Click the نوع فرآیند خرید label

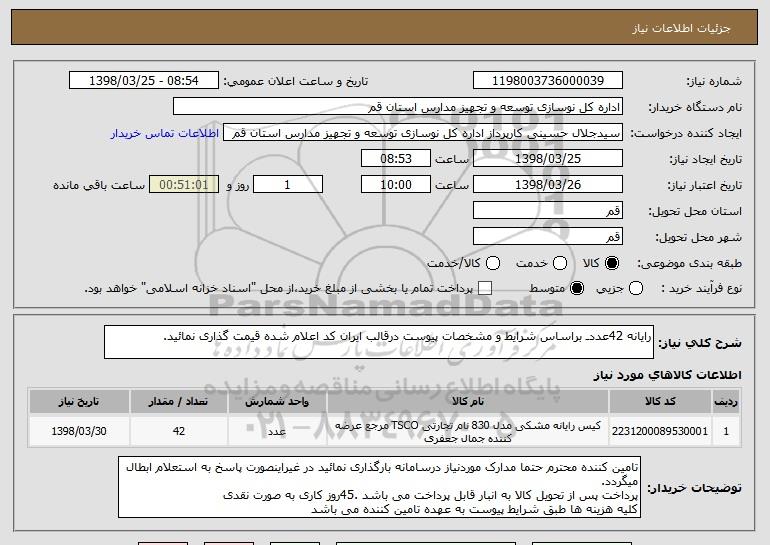coord(701,289)
